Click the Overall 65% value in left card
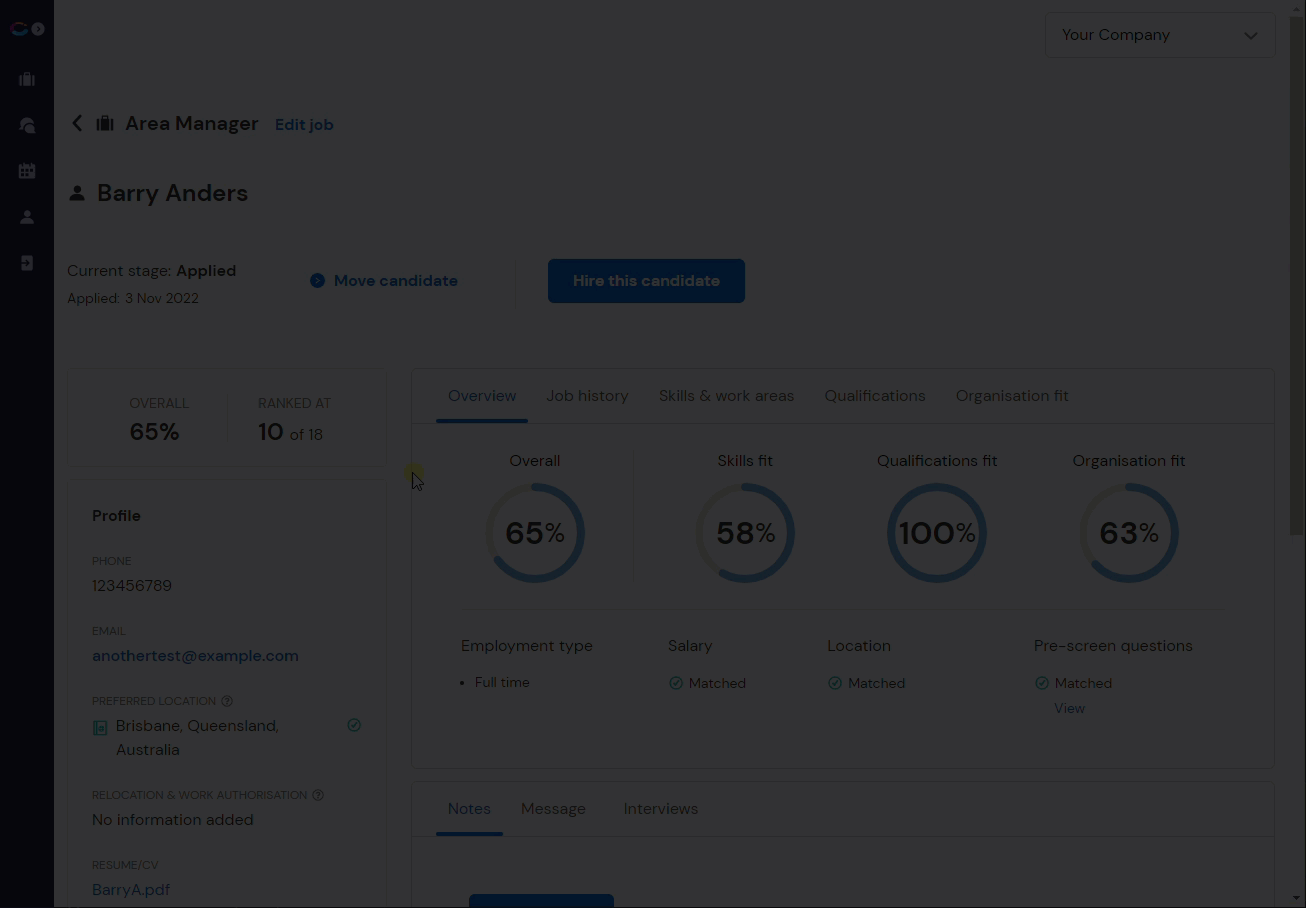Screen dimensions: 1306x908 coord(154,432)
